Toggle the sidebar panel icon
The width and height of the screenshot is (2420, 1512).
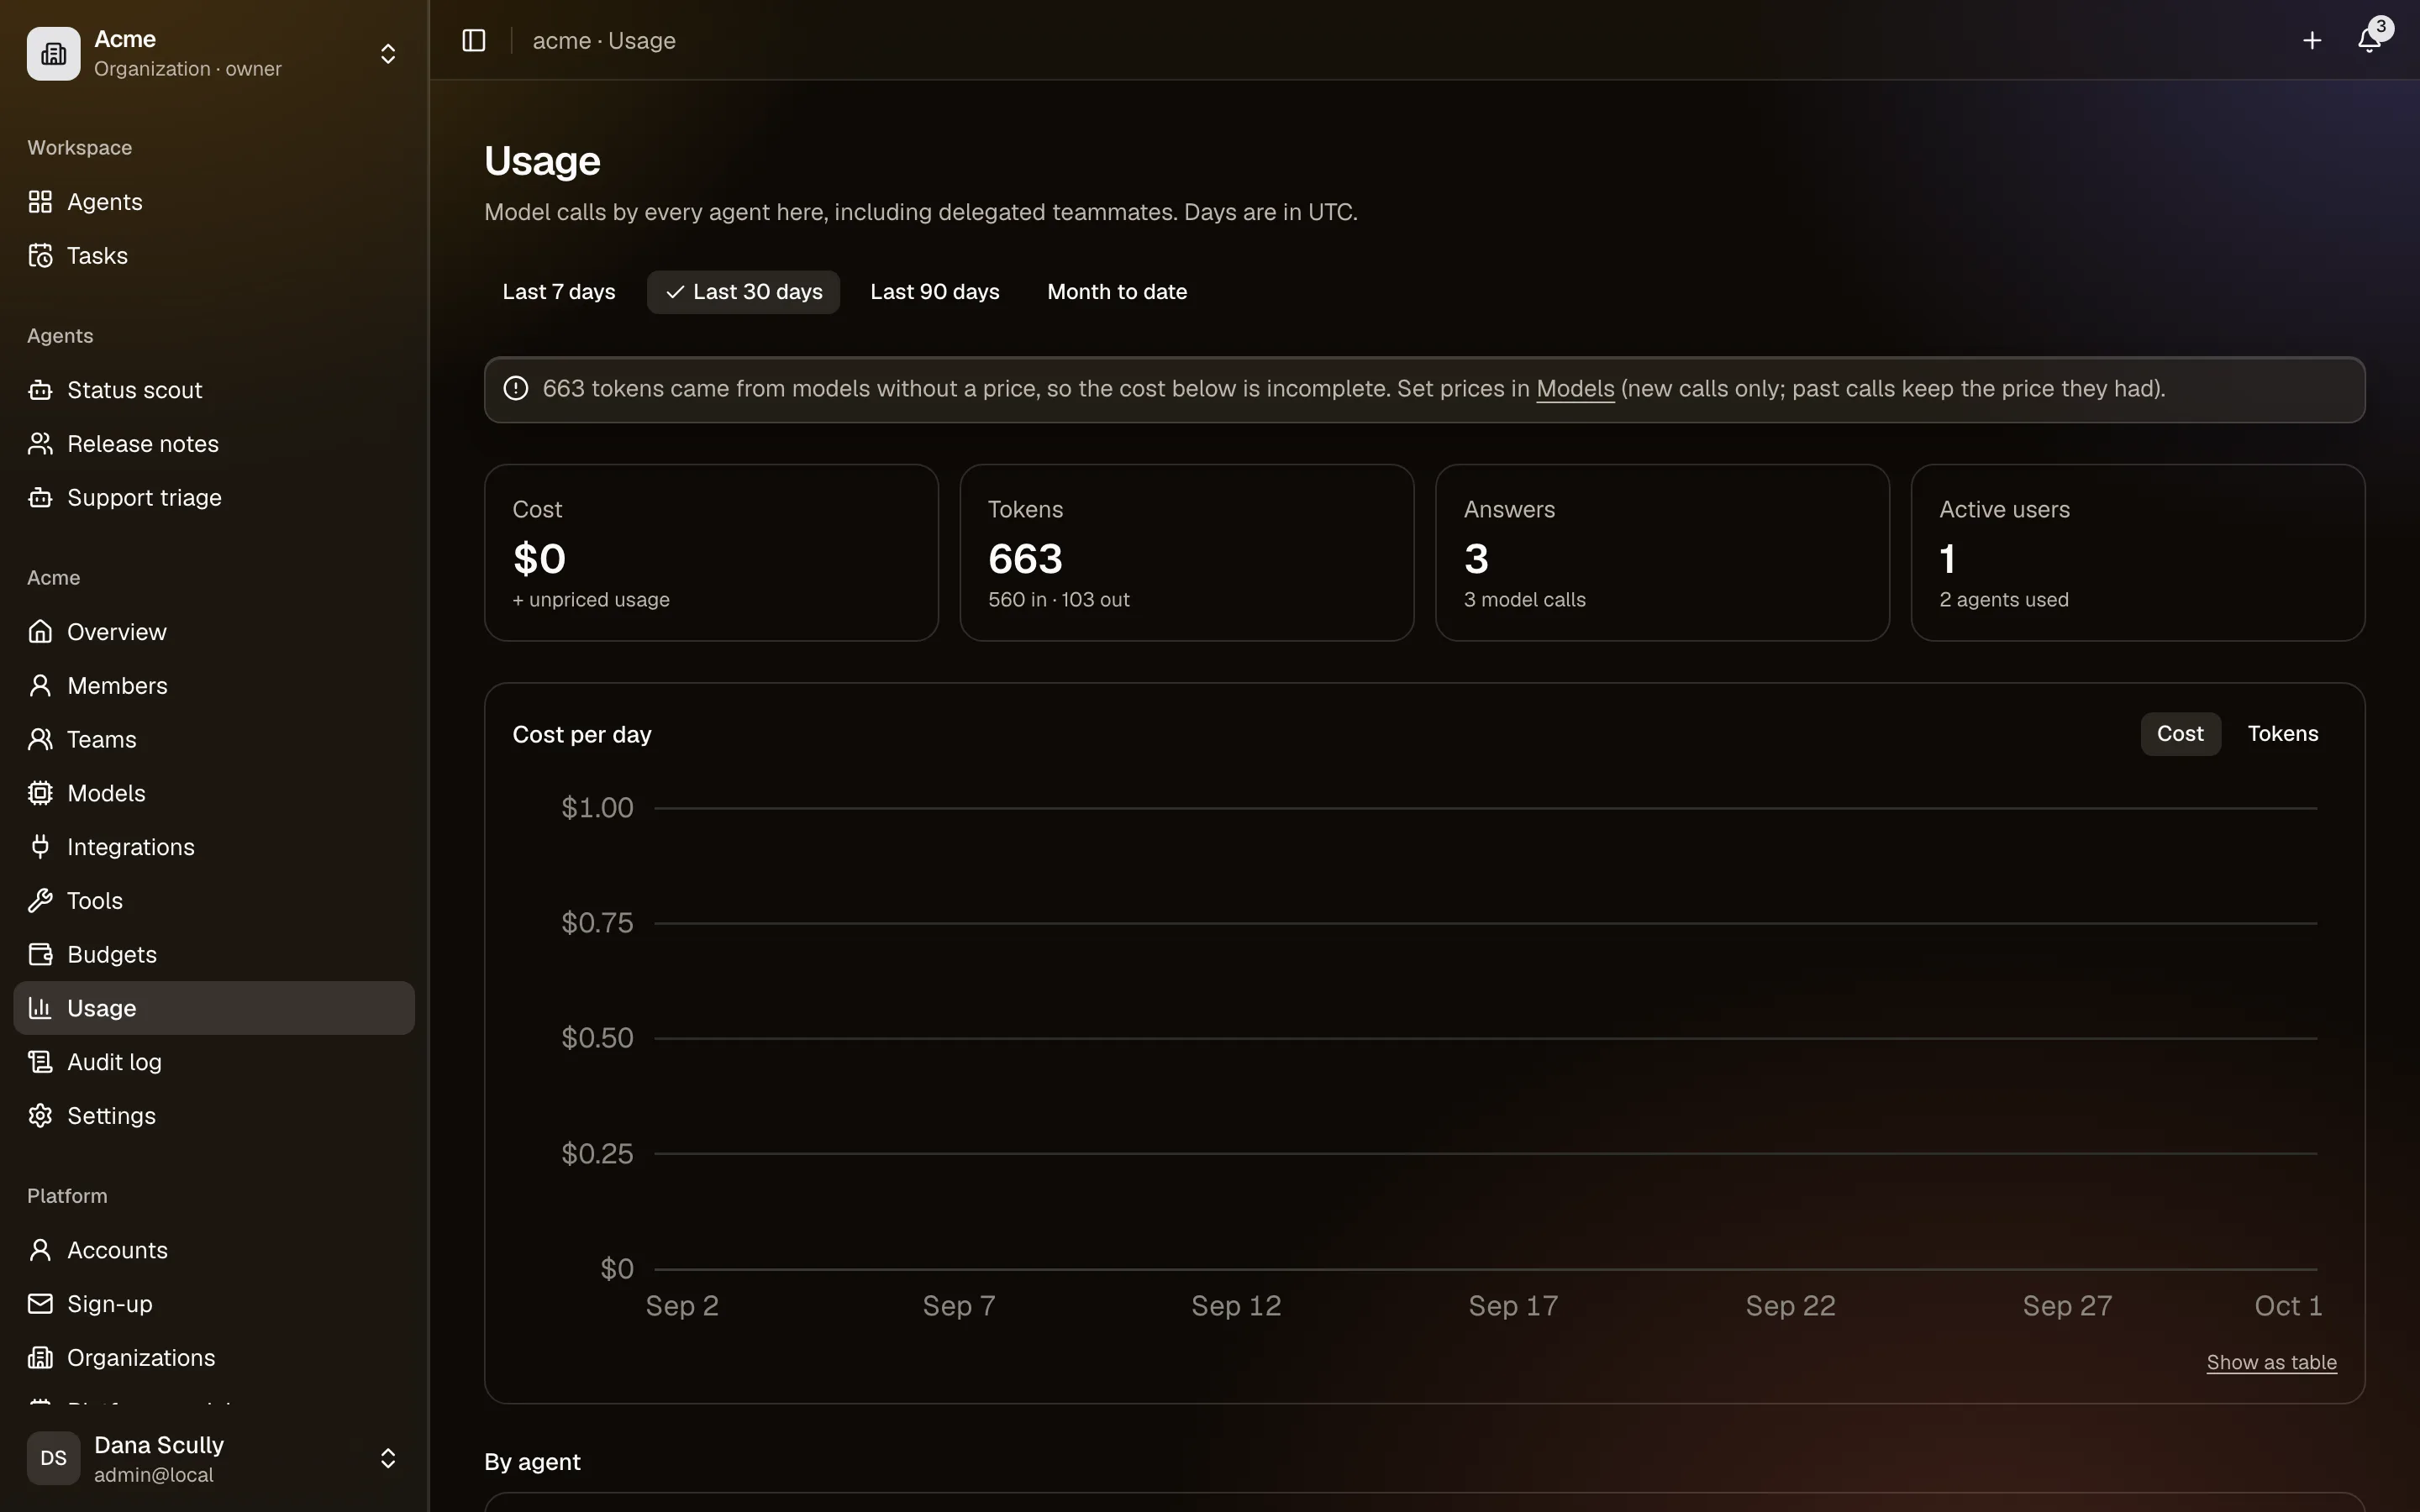(x=474, y=40)
